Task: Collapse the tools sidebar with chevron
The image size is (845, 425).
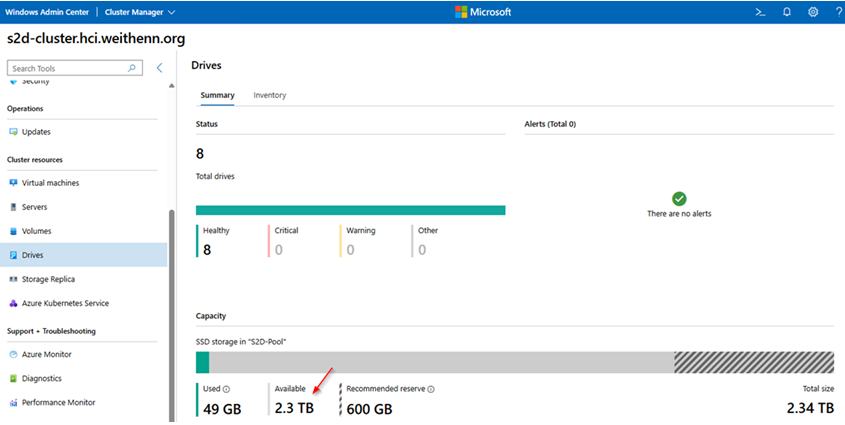Action: point(159,68)
